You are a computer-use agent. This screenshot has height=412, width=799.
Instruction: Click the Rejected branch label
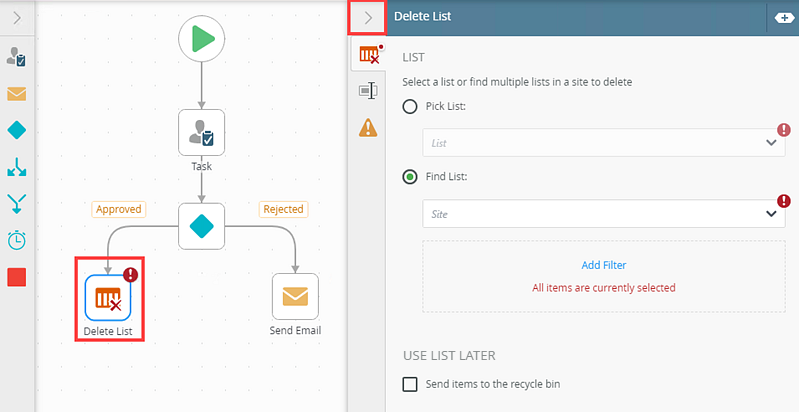pyautogui.click(x=283, y=209)
